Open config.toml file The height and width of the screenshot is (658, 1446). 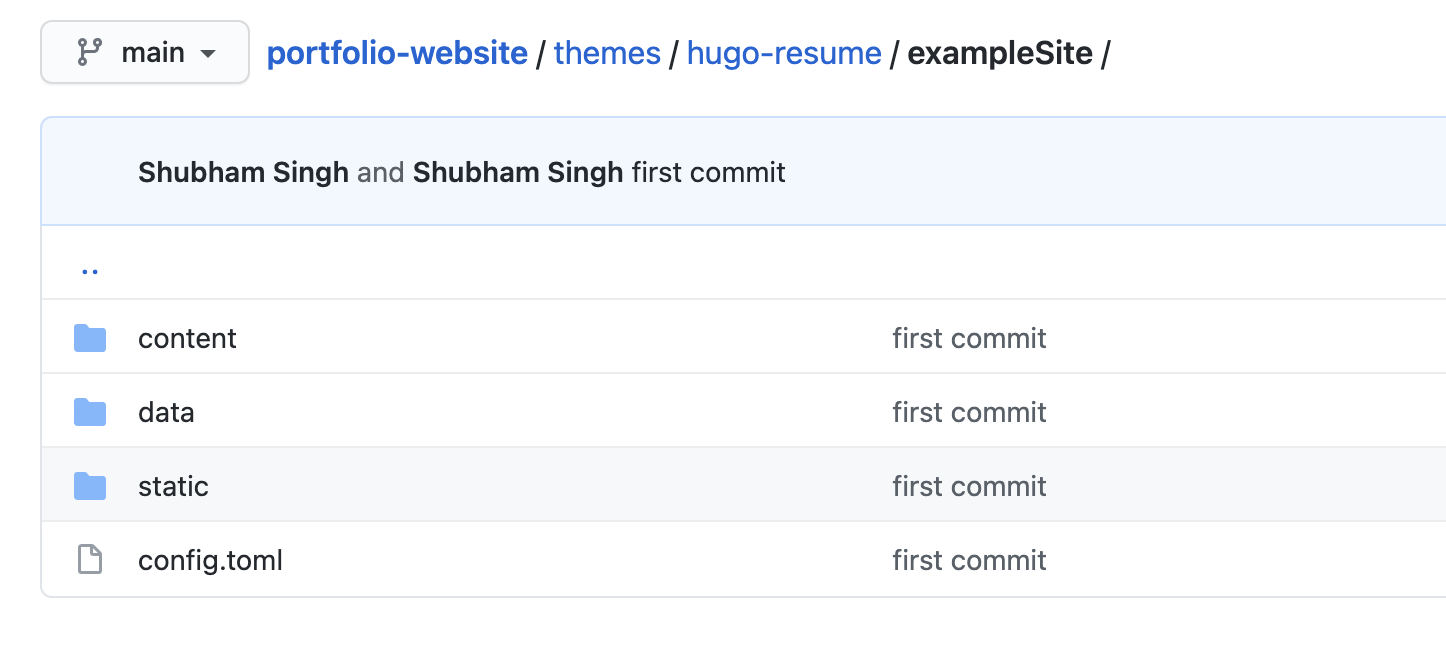[x=210, y=560]
